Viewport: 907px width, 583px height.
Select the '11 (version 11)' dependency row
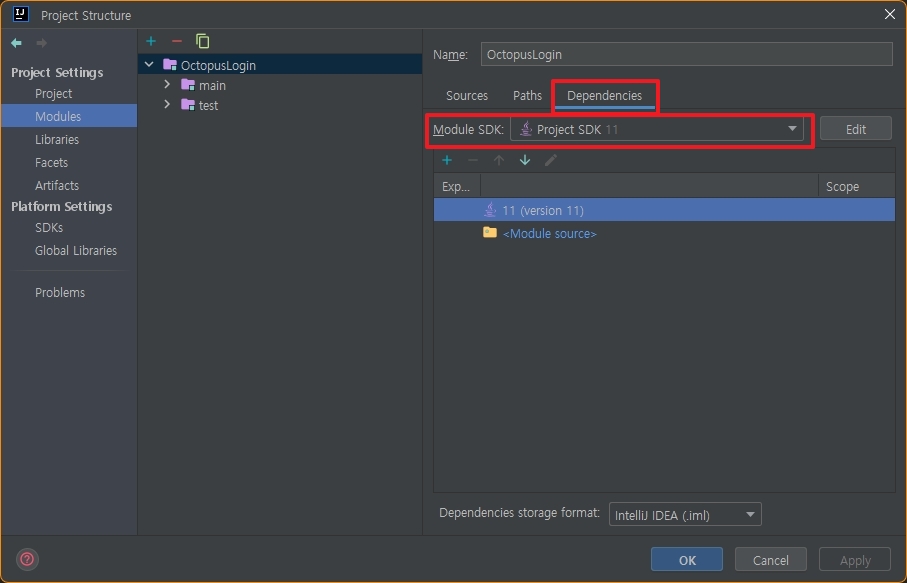coord(664,210)
